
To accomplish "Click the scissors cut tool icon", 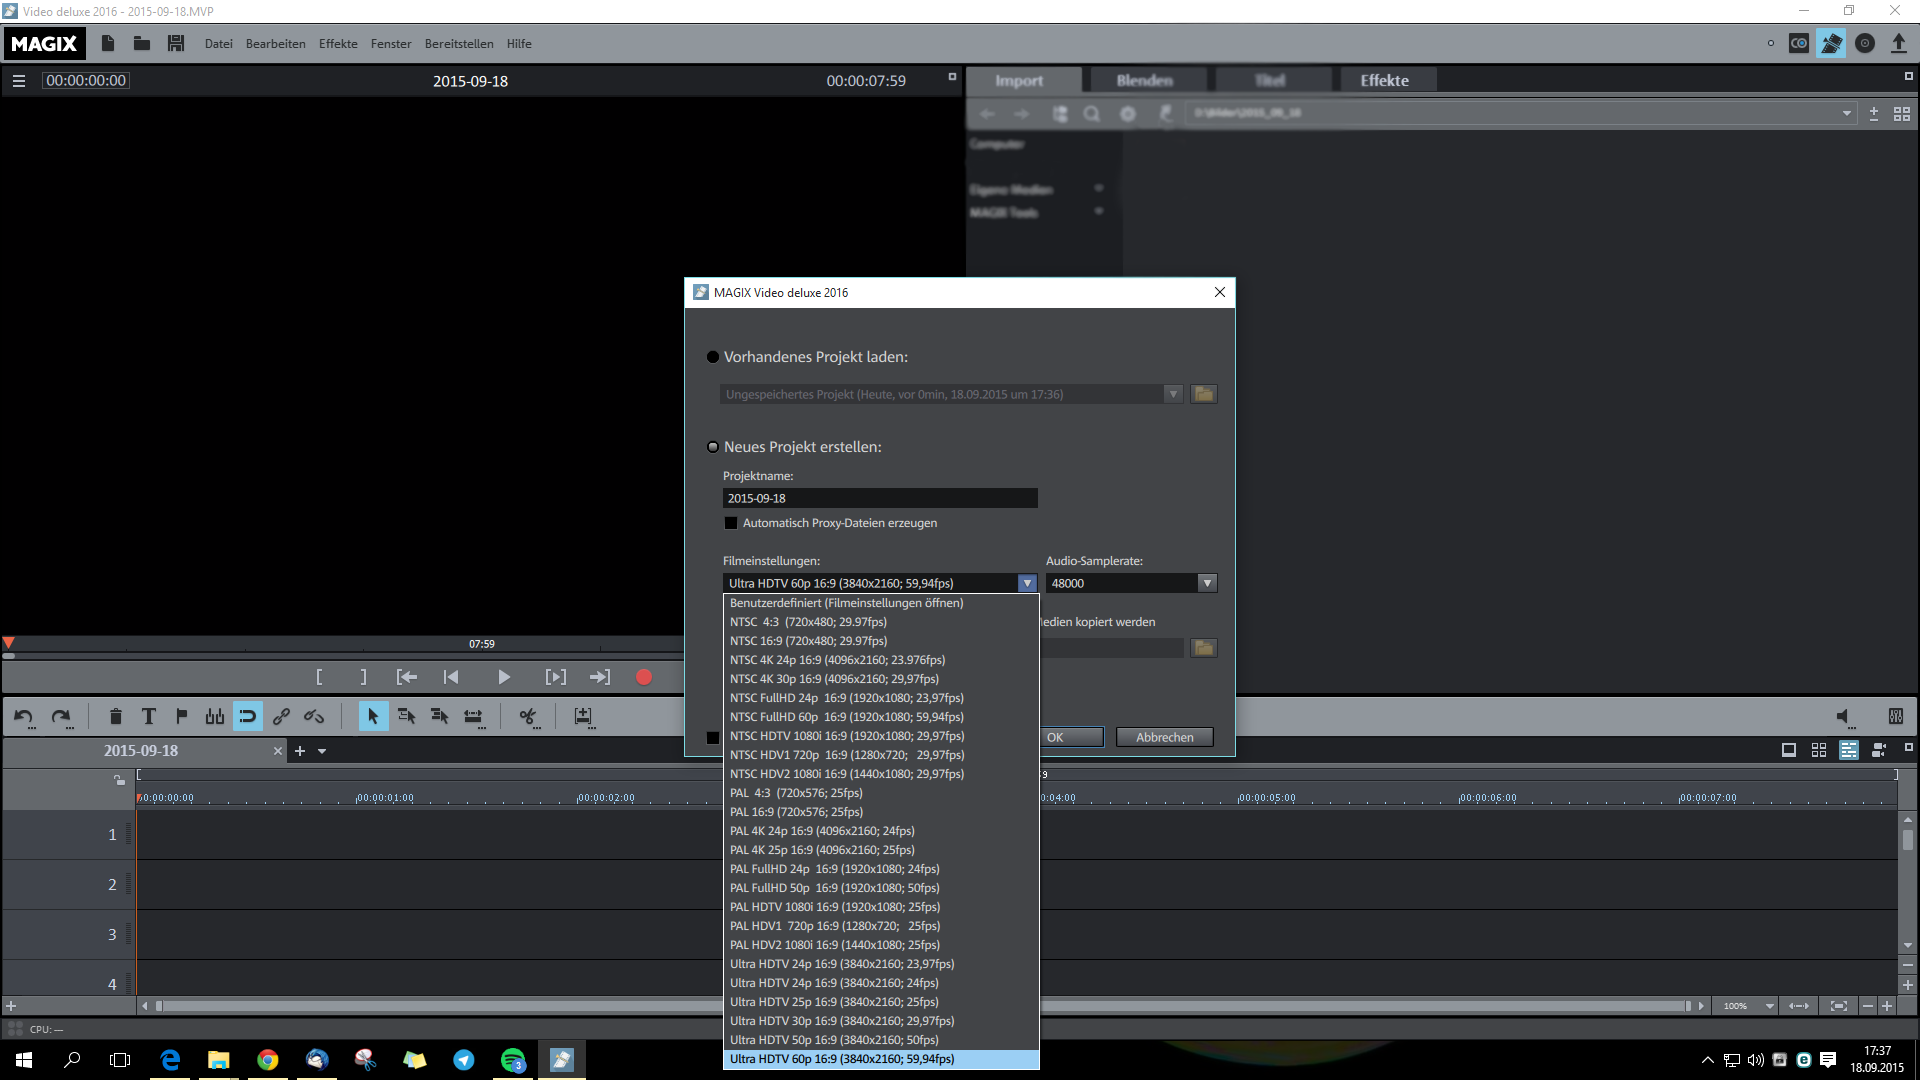I will click(x=528, y=716).
